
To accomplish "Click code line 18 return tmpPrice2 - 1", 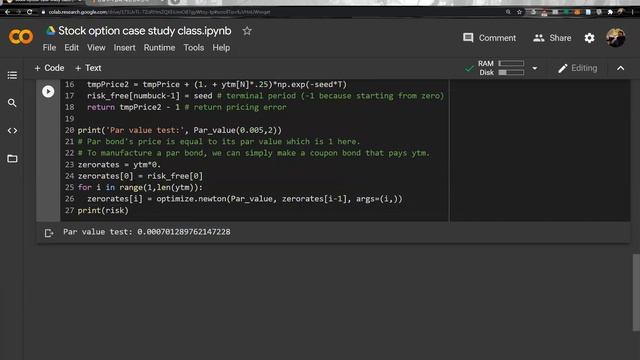I will coord(187,107).
